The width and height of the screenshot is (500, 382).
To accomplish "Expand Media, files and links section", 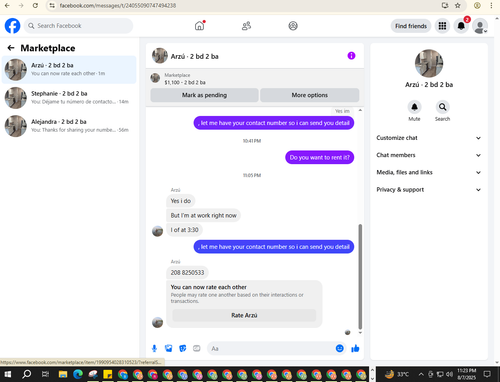I will [x=429, y=172].
